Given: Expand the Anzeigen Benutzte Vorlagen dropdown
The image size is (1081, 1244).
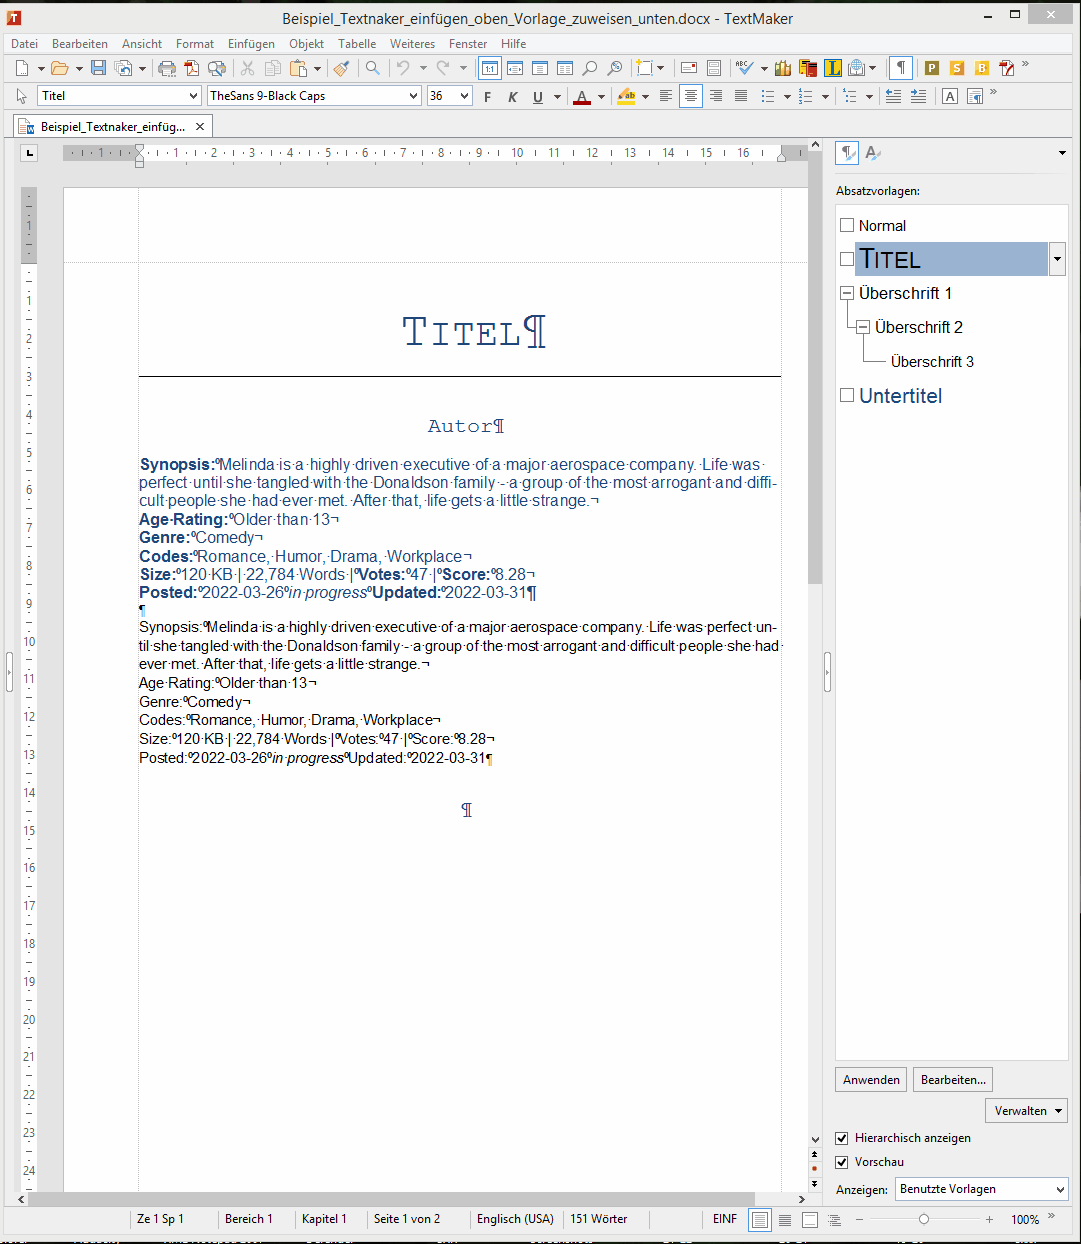Looking at the screenshot, I should (x=1060, y=1189).
